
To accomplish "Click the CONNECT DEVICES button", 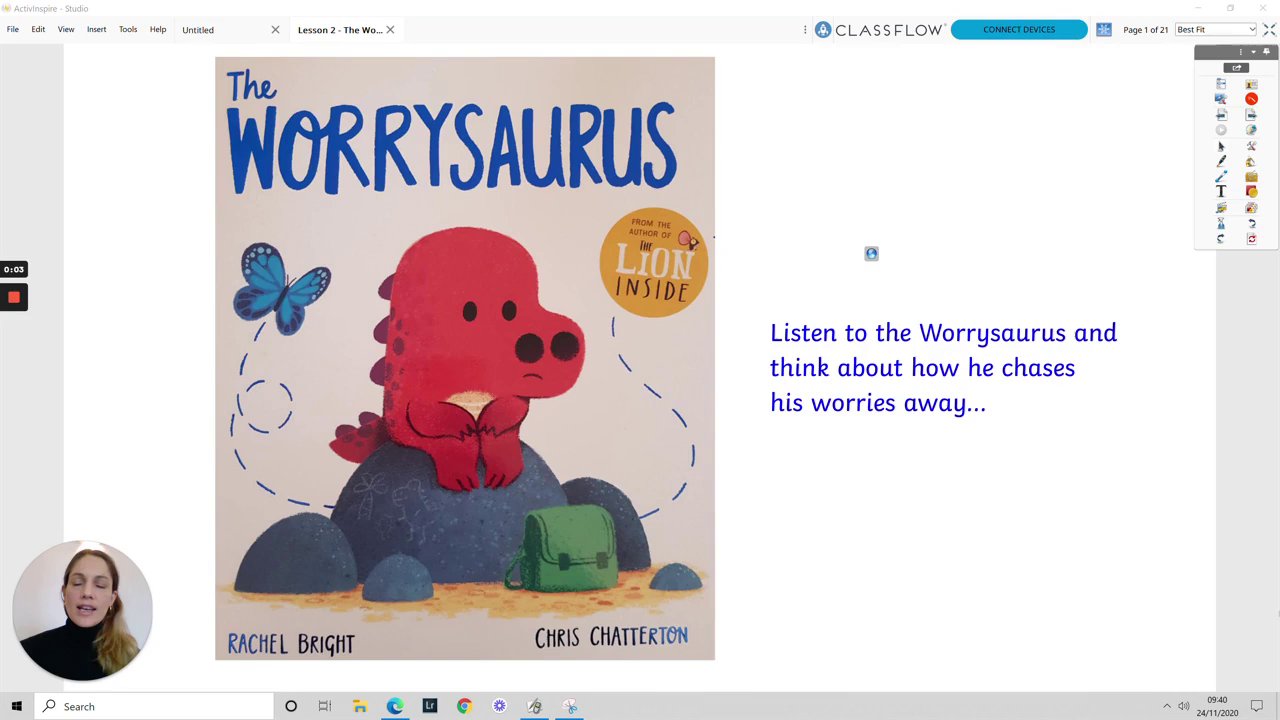I will coord(1019,30).
